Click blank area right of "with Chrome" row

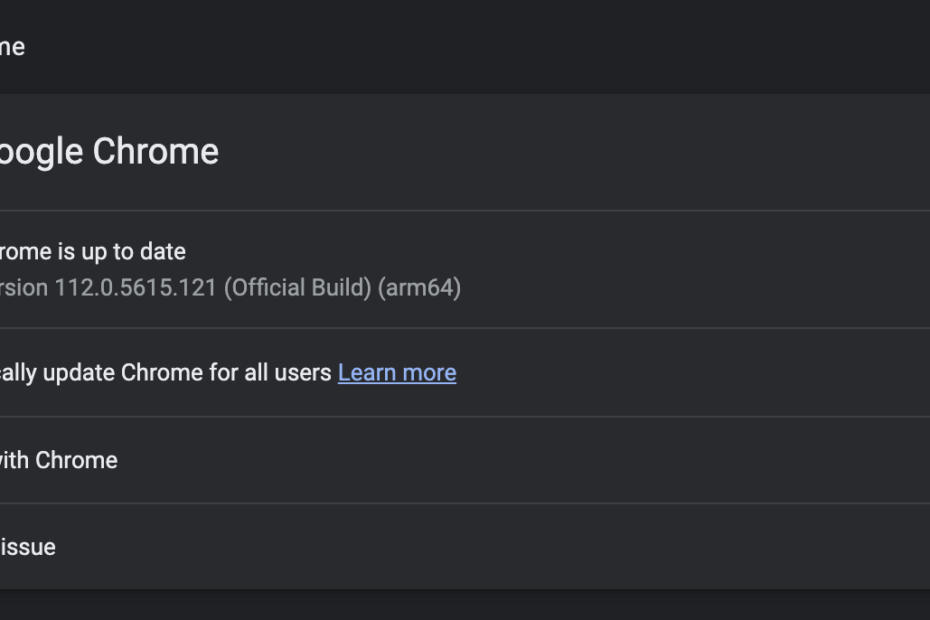(x=550, y=460)
